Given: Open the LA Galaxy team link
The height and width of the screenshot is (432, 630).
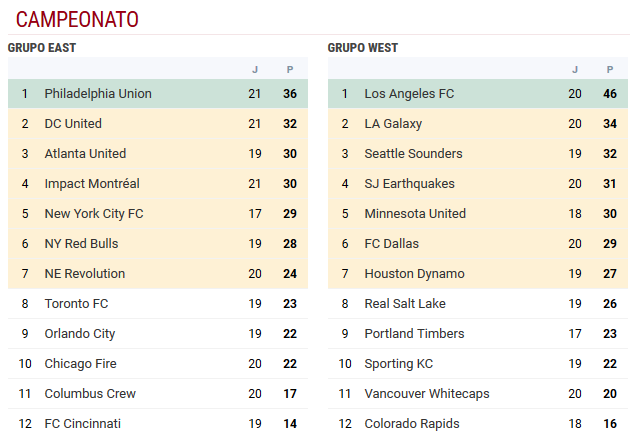Looking at the screenshot, I should click(393, 124).
